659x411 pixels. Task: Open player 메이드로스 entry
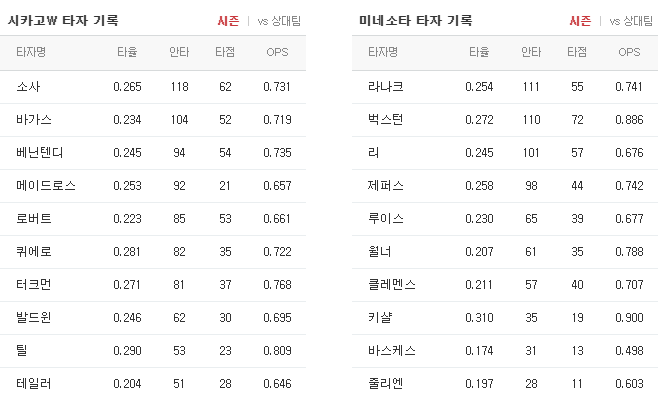point(46,185)
